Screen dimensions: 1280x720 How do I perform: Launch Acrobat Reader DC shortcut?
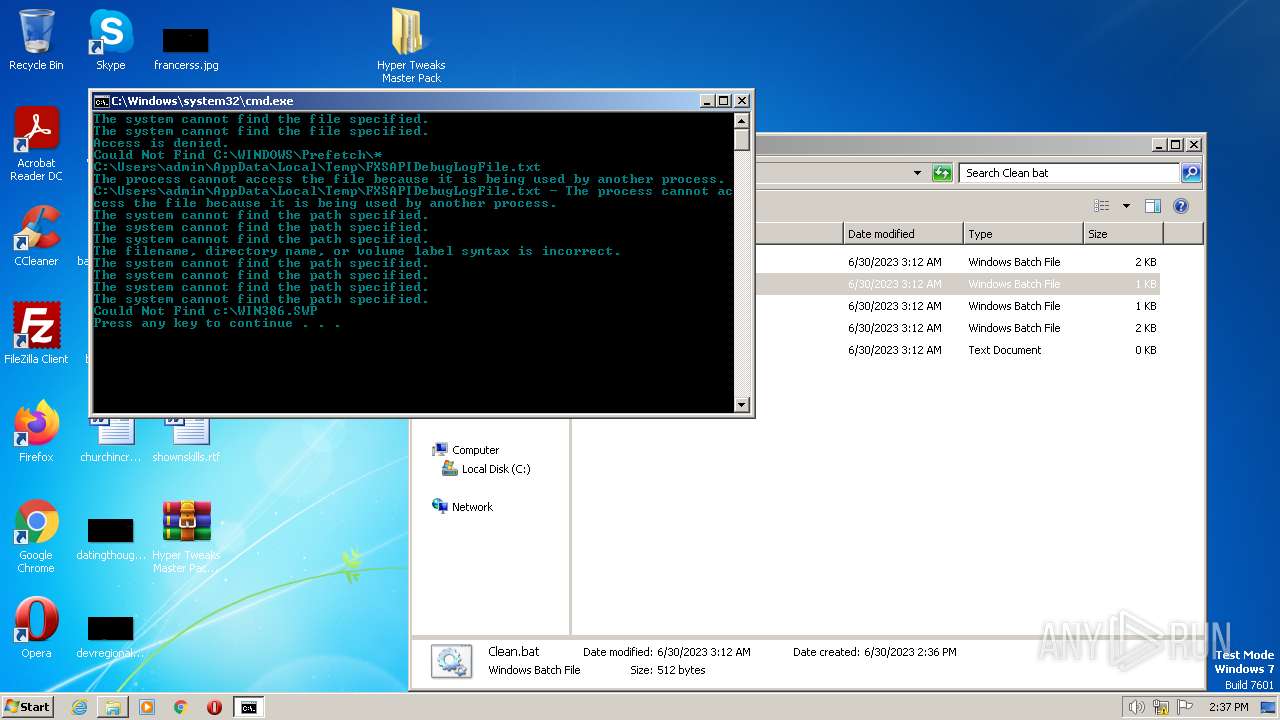click(36, 144)
